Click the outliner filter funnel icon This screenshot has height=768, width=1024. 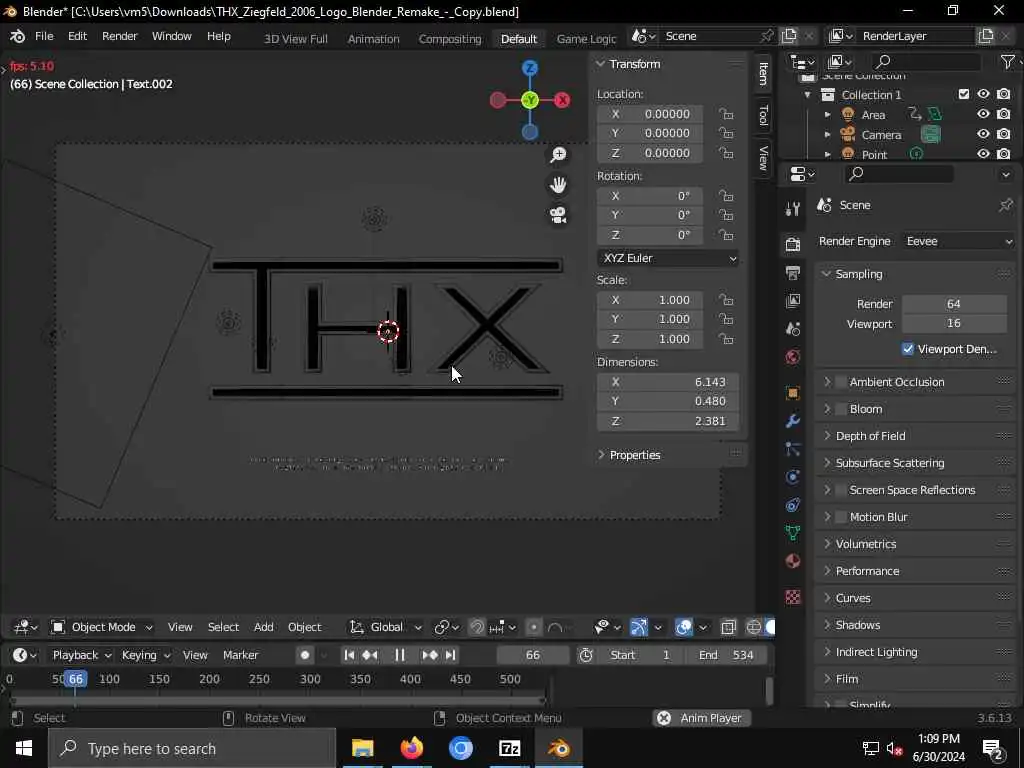click(x=1008, y=61)
